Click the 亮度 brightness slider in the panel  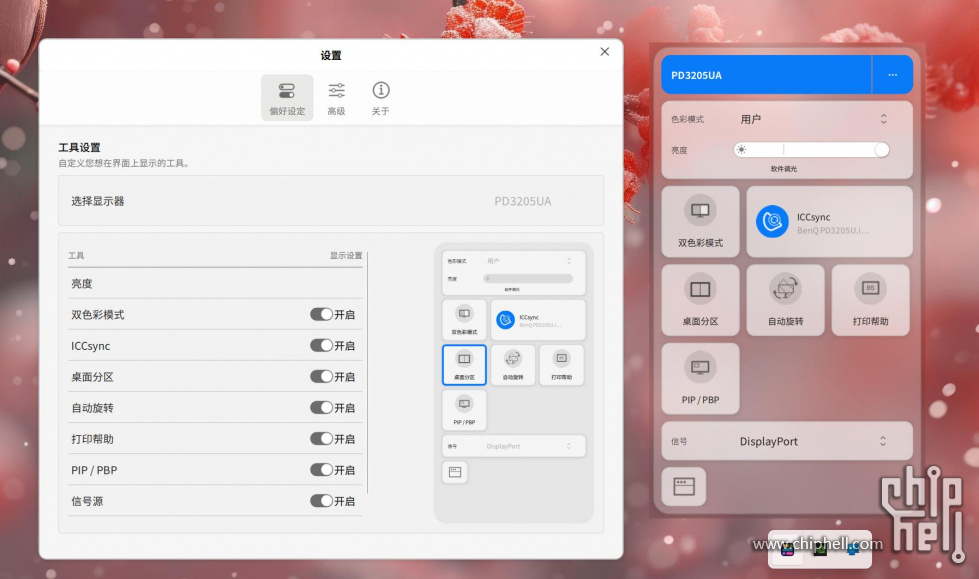point(812,150)
